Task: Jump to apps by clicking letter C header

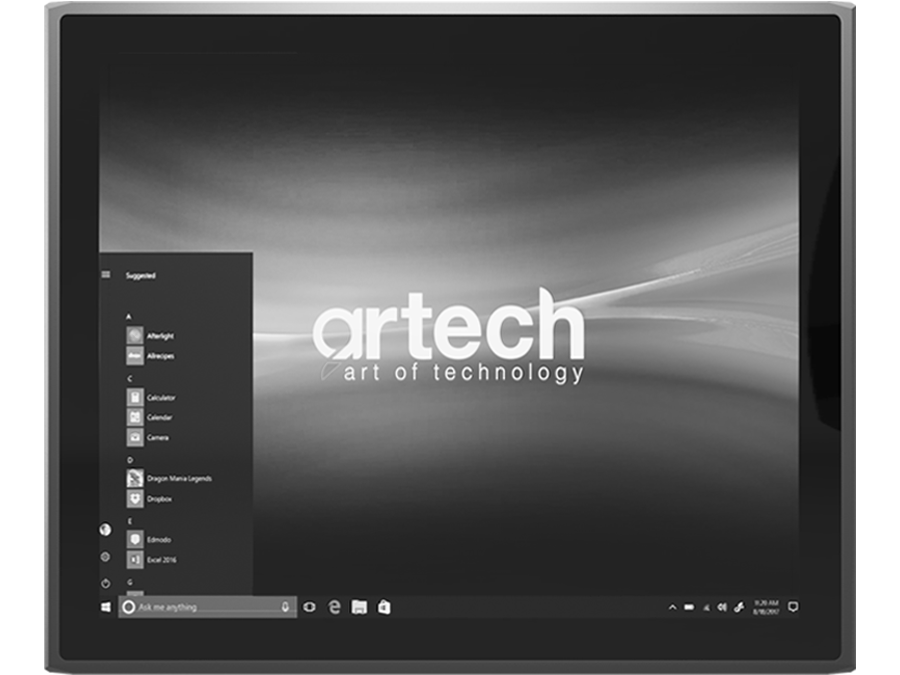Action: 129,379
